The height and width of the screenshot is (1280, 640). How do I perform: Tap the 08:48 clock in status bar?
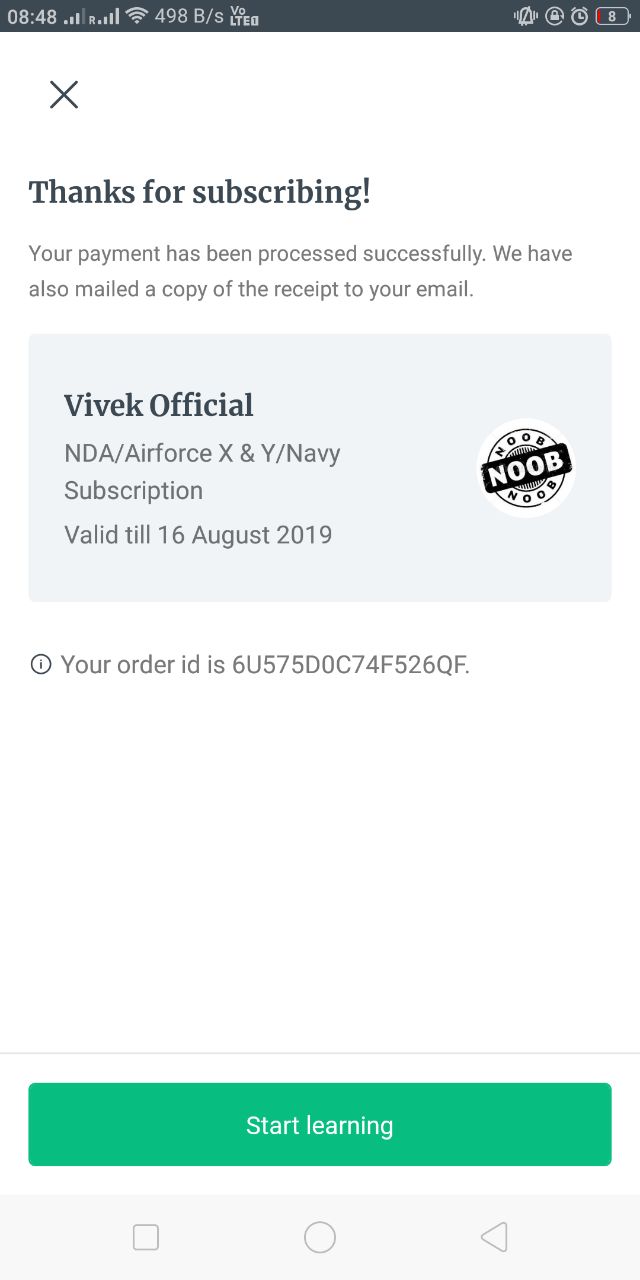32,17
